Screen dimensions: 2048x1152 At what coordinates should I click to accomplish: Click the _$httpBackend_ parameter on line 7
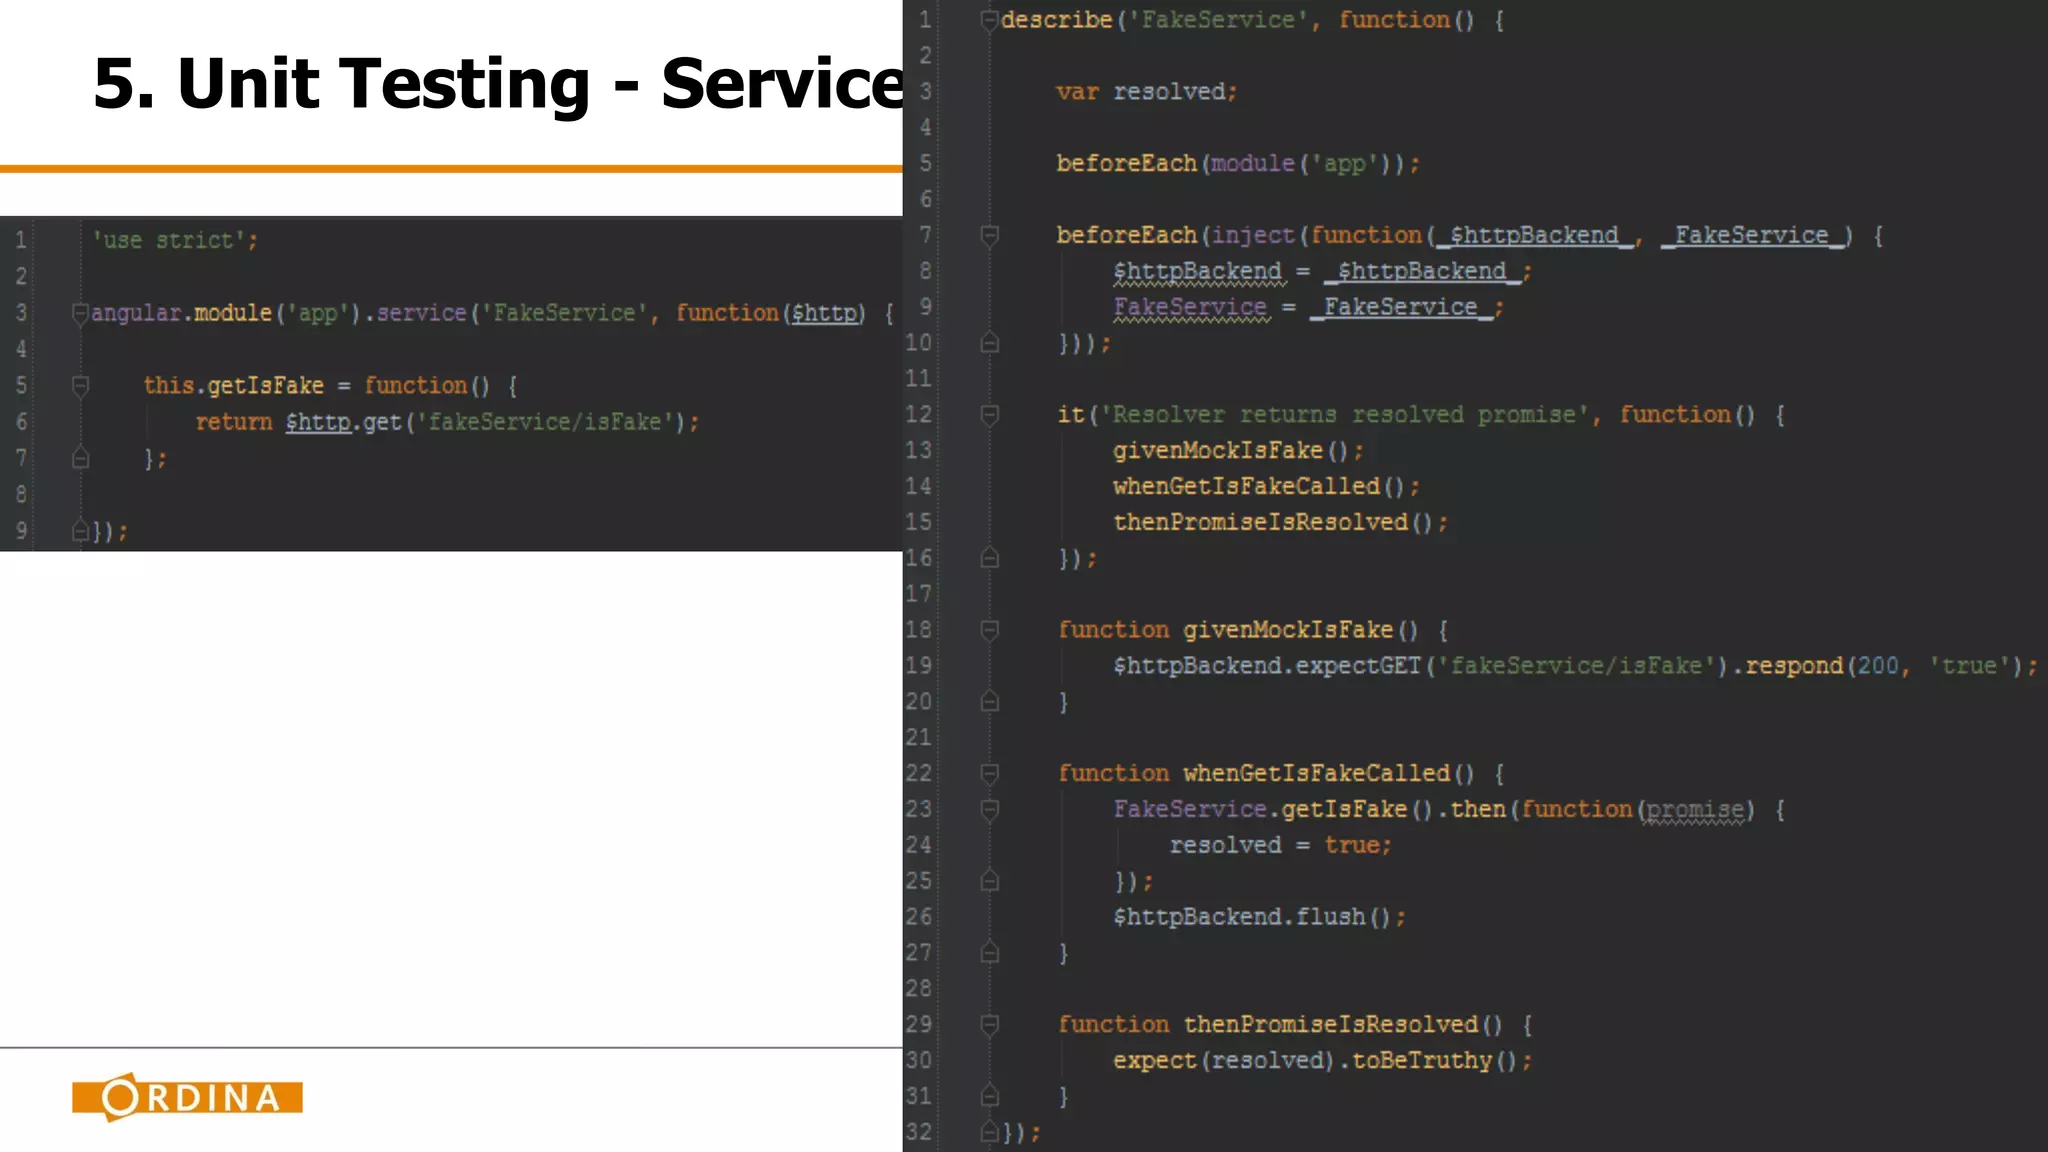pyautogui.click(x=1534, y=236)
